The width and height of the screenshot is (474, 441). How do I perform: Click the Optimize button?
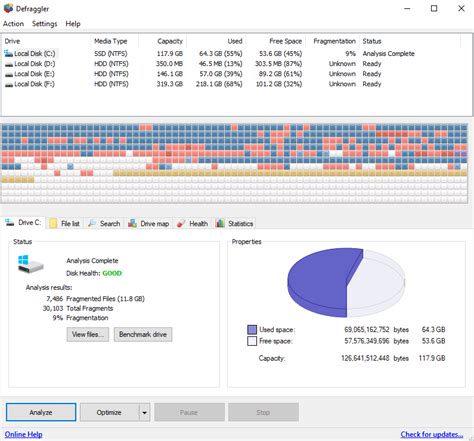109,412
